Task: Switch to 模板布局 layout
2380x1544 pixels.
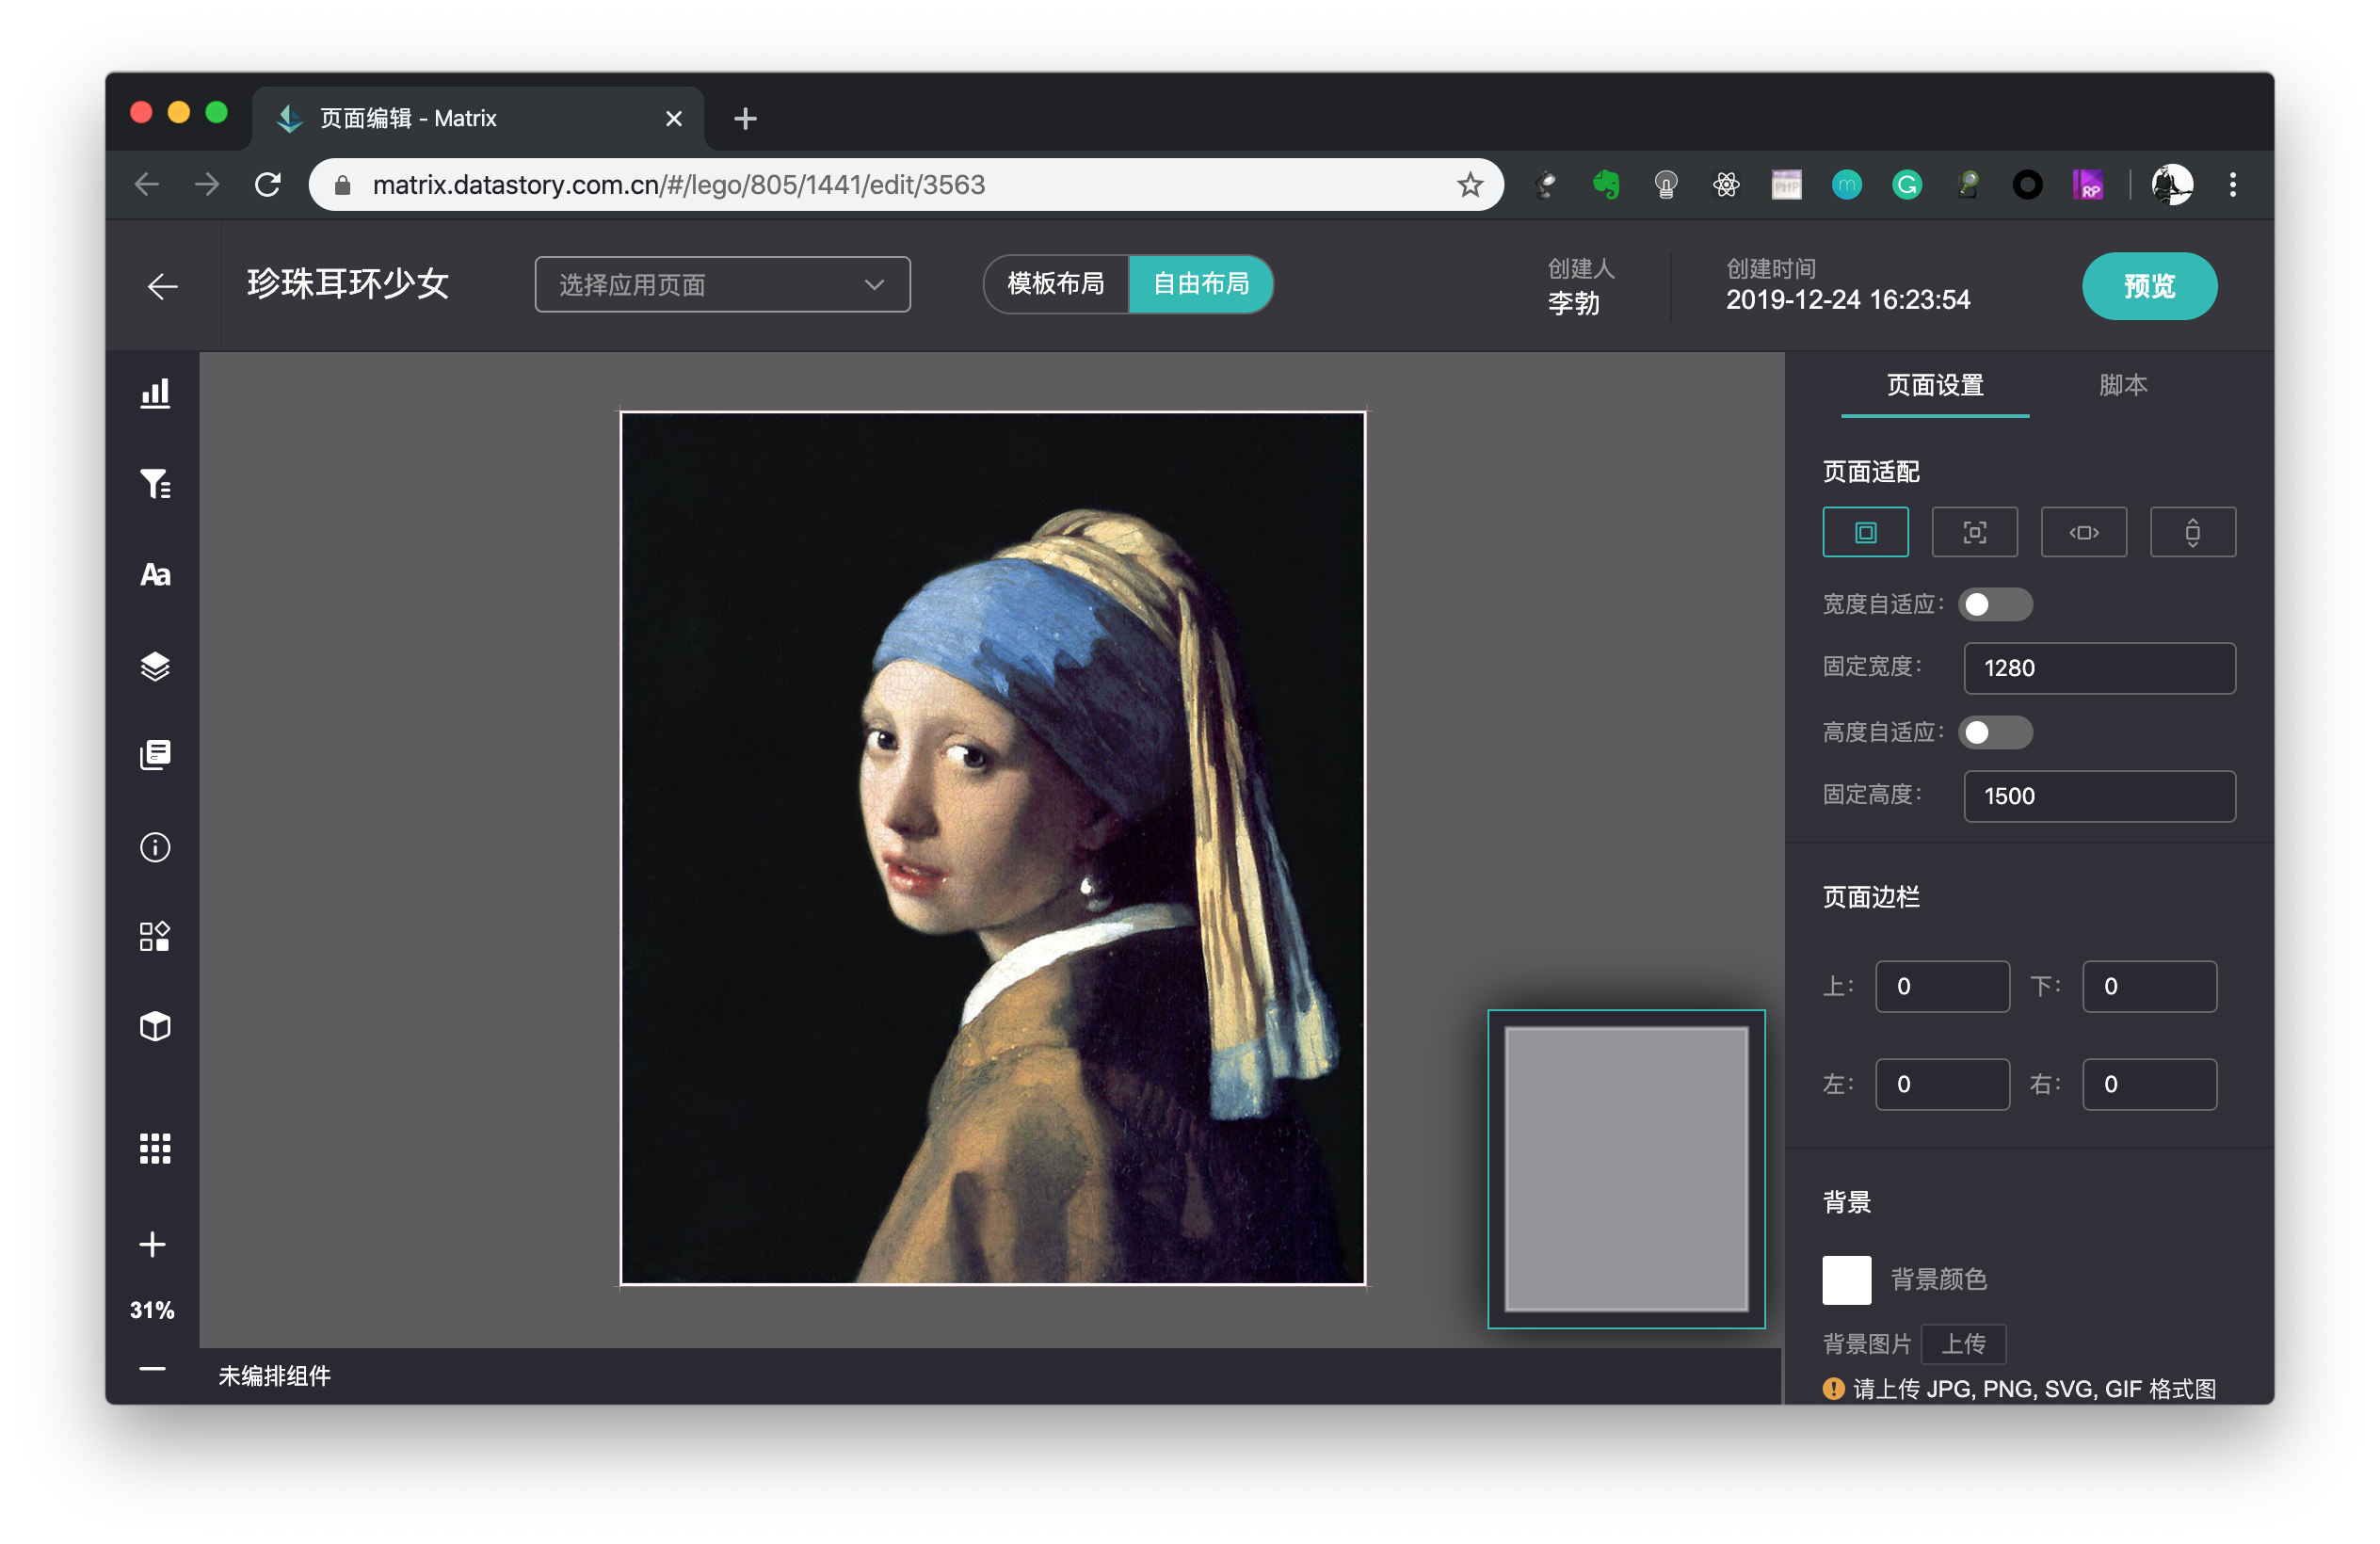Action: pyautogui.click(x=1055, y=284)
